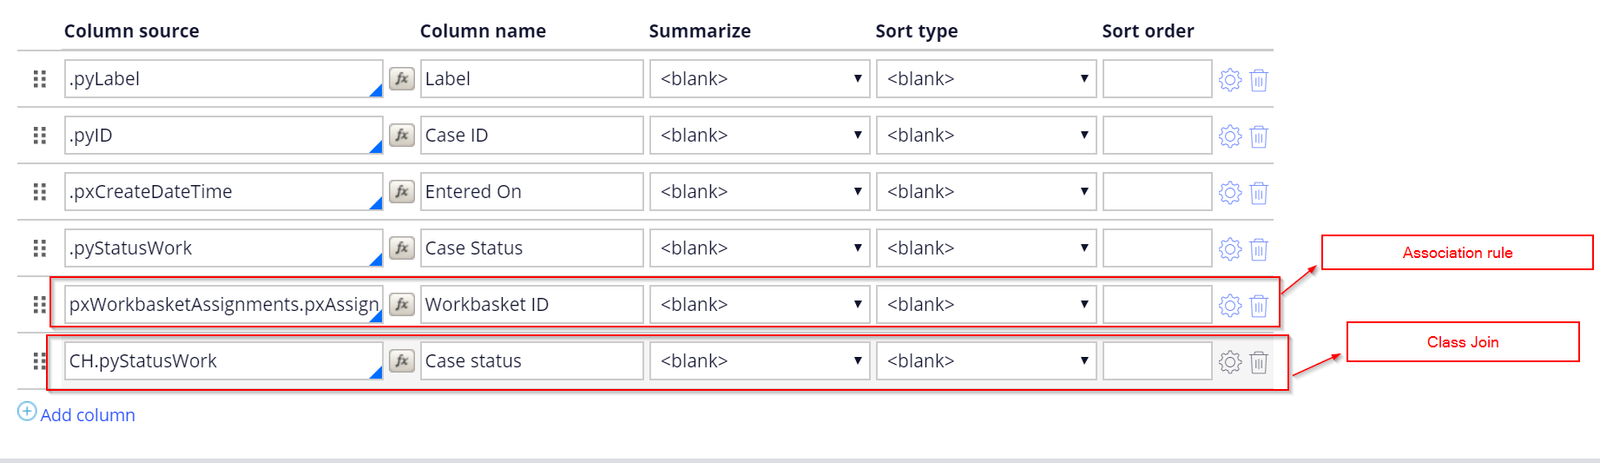Open the fx builder for the CH.pyStatusWork row

click(x=402, y=361)
